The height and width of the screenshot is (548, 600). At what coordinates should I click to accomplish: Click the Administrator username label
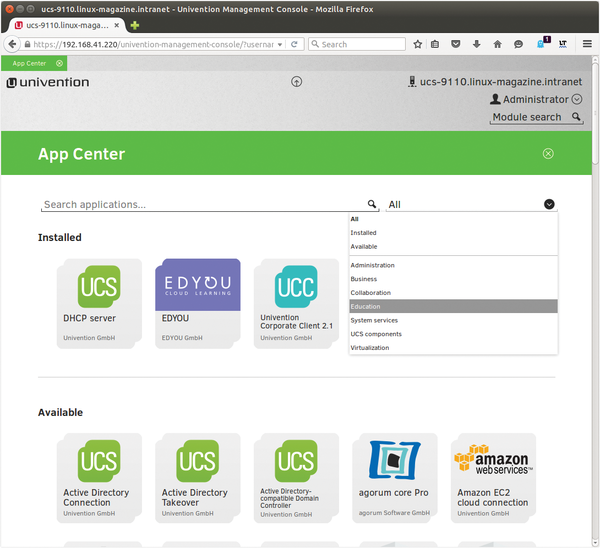(536, 99)
